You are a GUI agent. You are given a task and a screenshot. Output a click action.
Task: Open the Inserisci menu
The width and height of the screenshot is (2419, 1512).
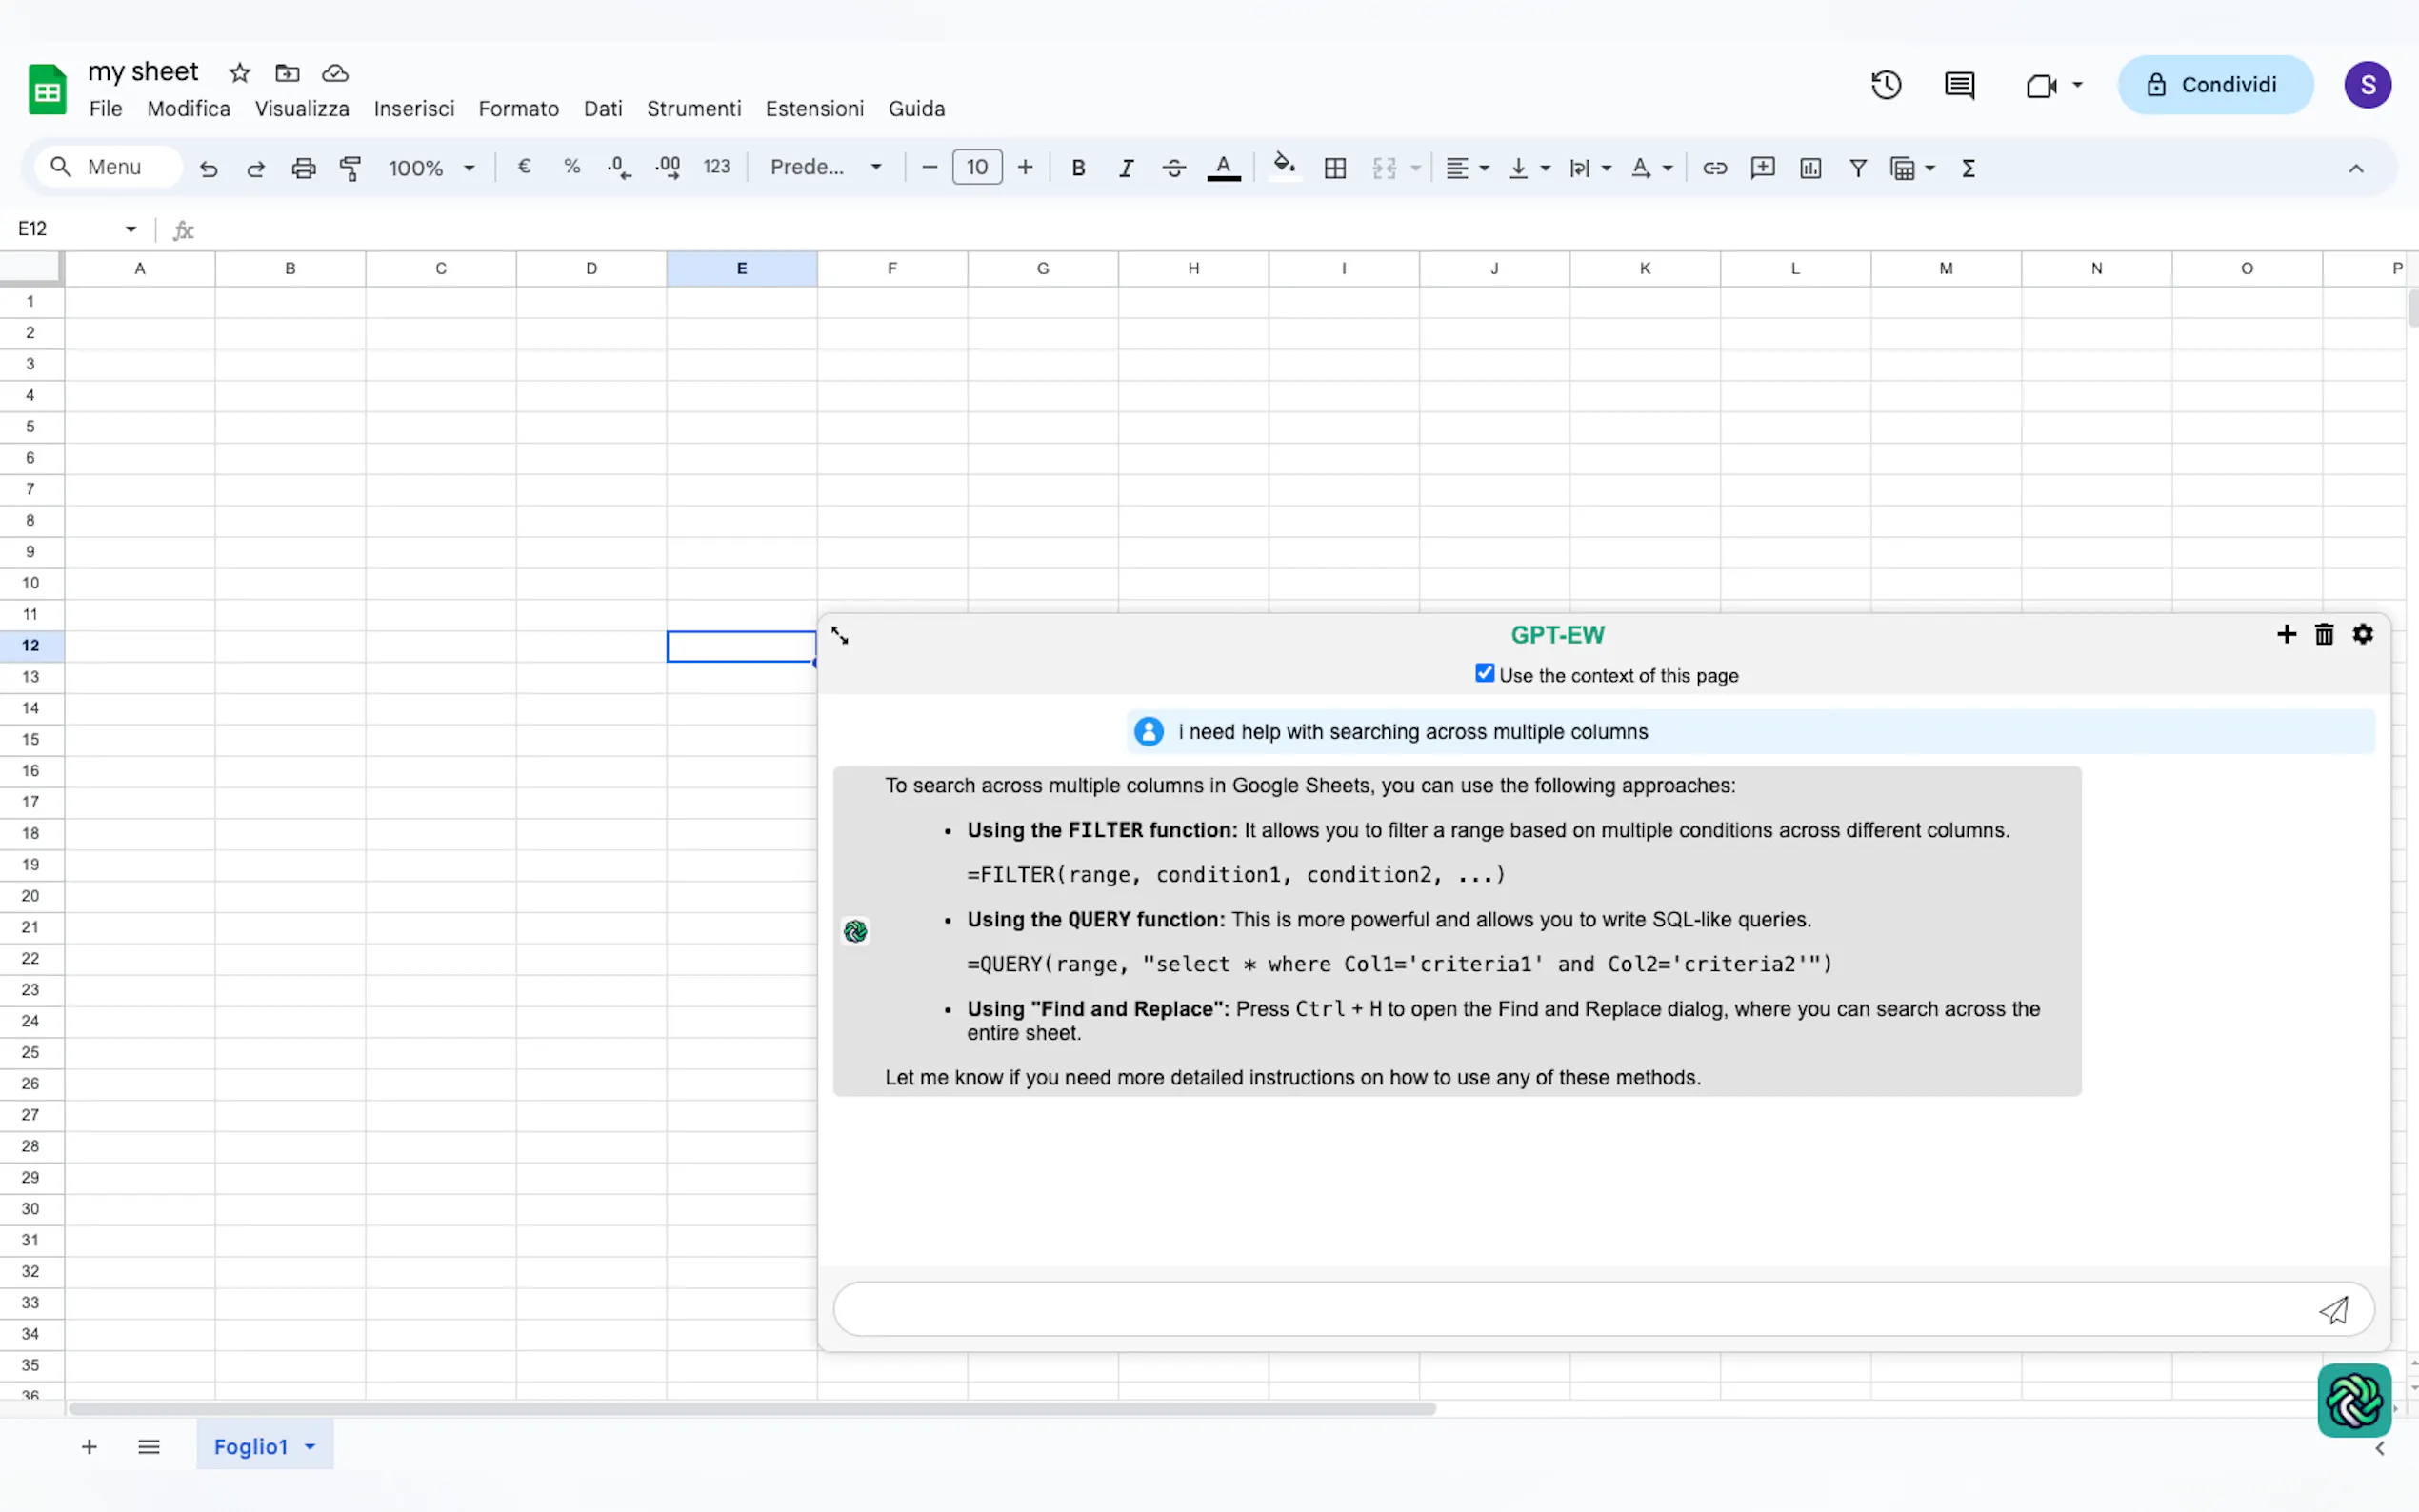[414, 109]
